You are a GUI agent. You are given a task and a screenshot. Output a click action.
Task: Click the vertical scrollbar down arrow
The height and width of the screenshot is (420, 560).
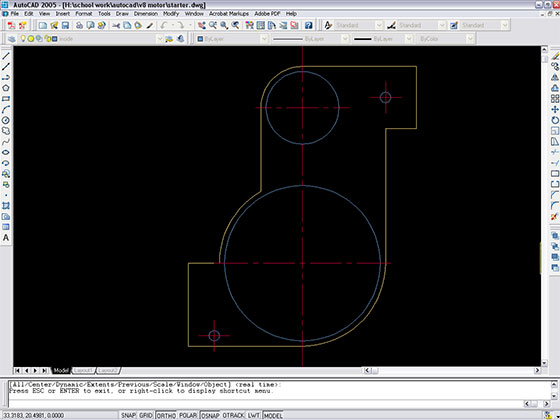click(x=544, y=363)
